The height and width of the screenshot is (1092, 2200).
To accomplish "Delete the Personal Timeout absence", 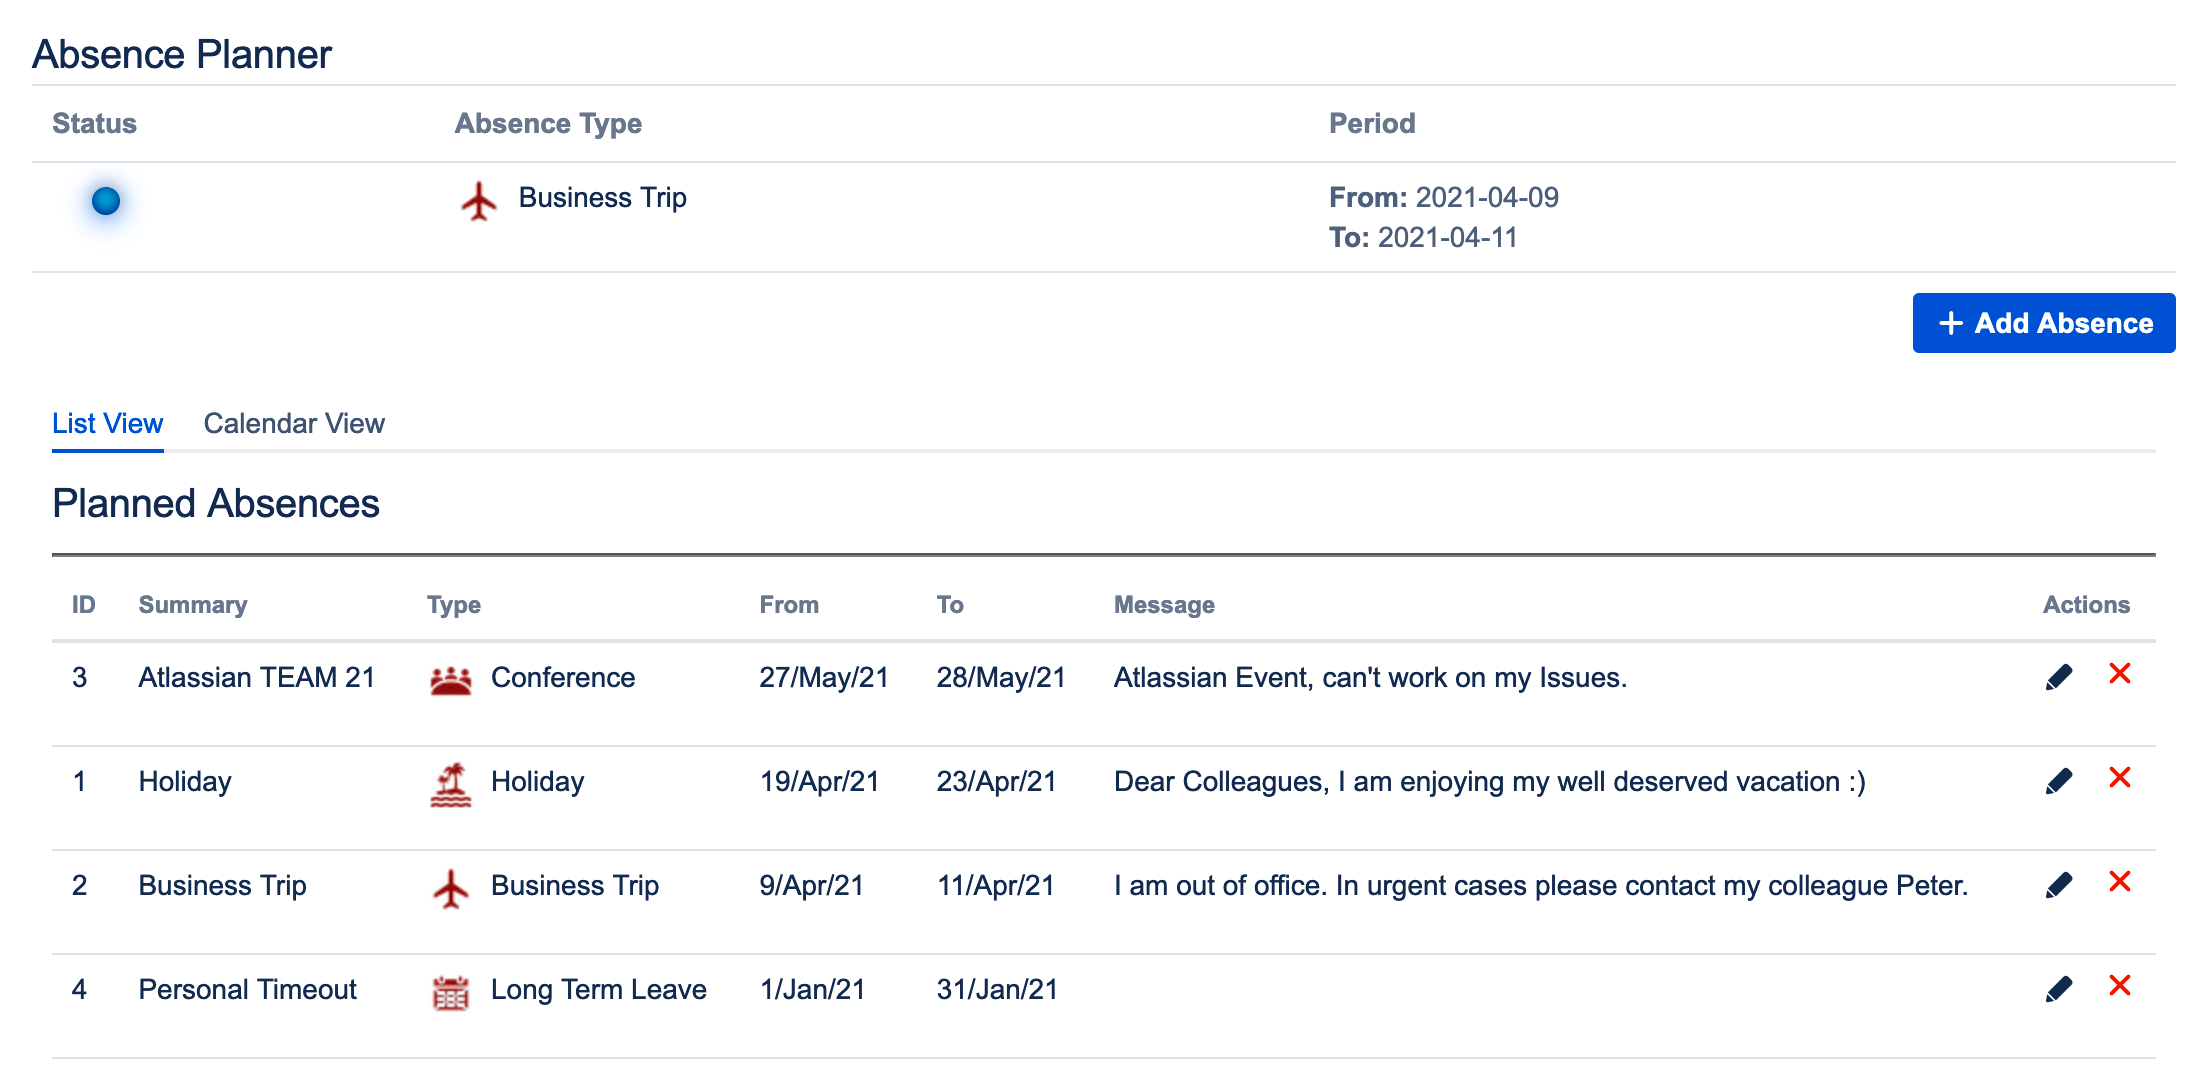I will click(x=2119, y=986).
